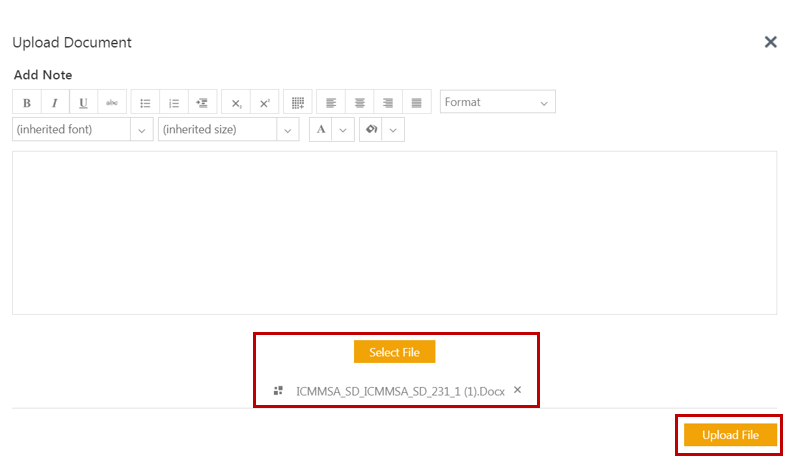The height and width of the screenshot is (468, 810).
Task: Click the indent icon
Action: click(202, 103)
